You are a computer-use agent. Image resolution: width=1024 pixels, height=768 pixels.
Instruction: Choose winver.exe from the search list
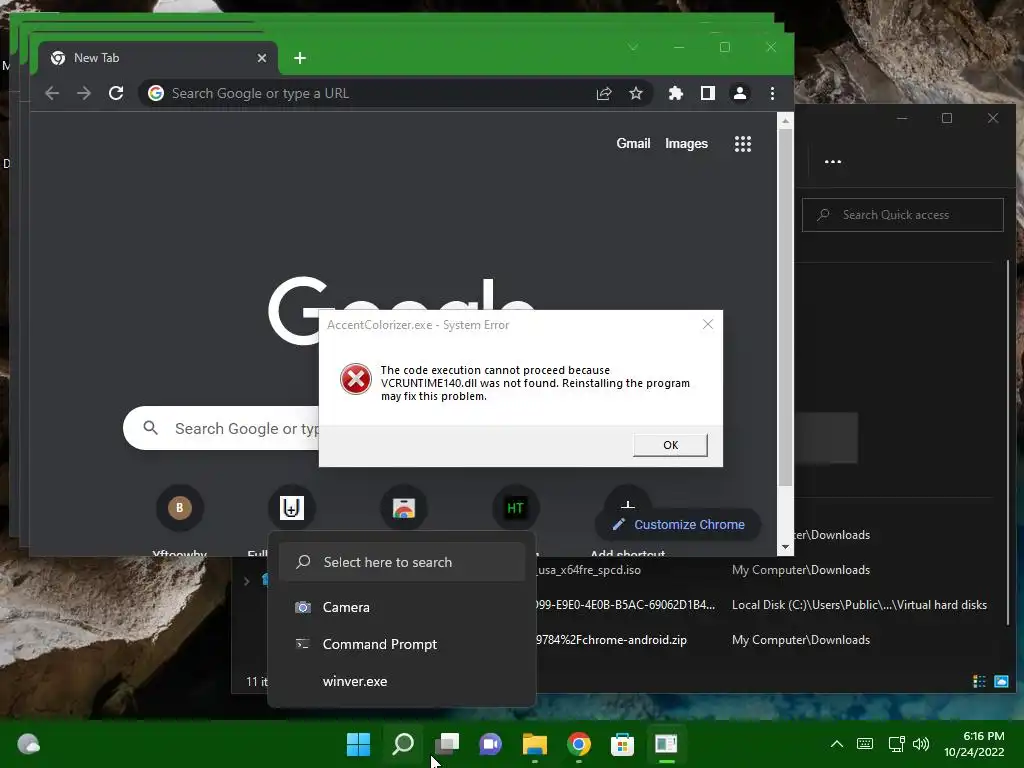point(402,681)
